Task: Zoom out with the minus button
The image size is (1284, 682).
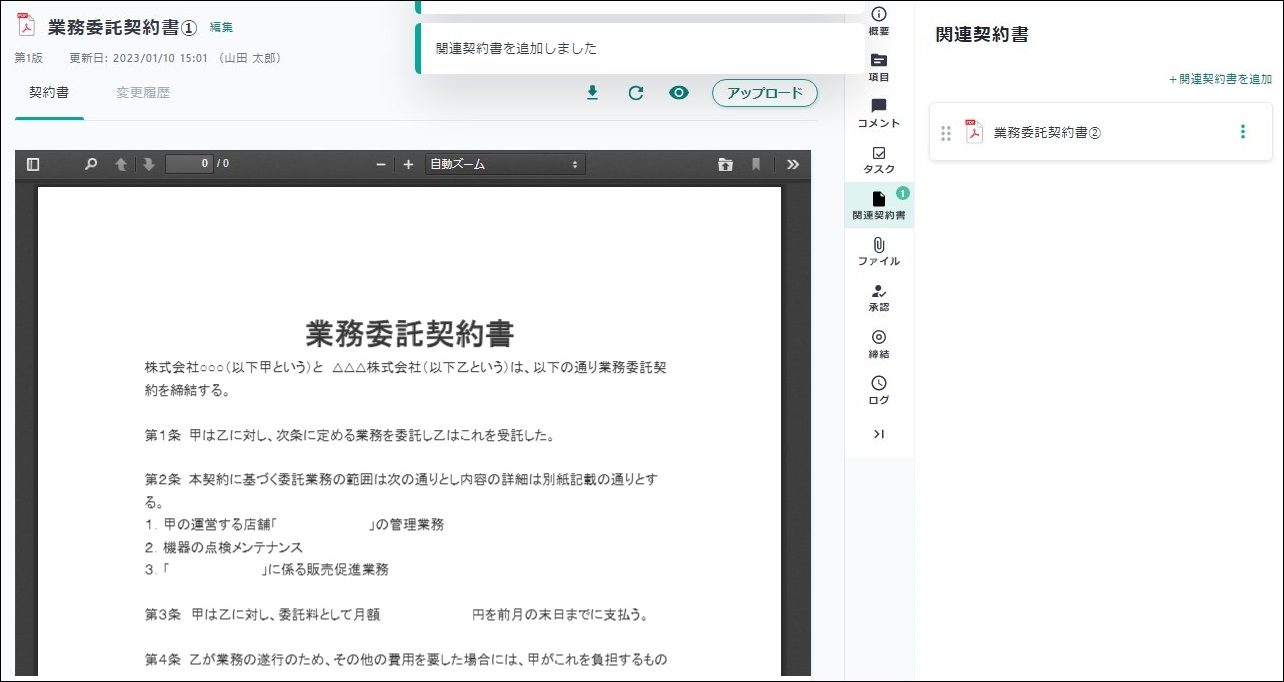Action: 381,164
